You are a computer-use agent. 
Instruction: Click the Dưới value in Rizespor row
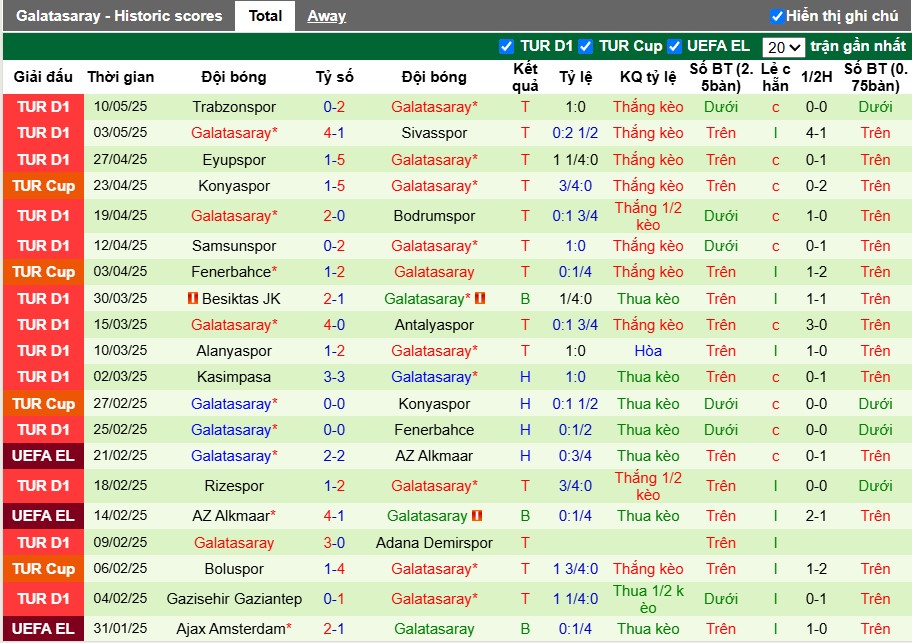[875, 486]
